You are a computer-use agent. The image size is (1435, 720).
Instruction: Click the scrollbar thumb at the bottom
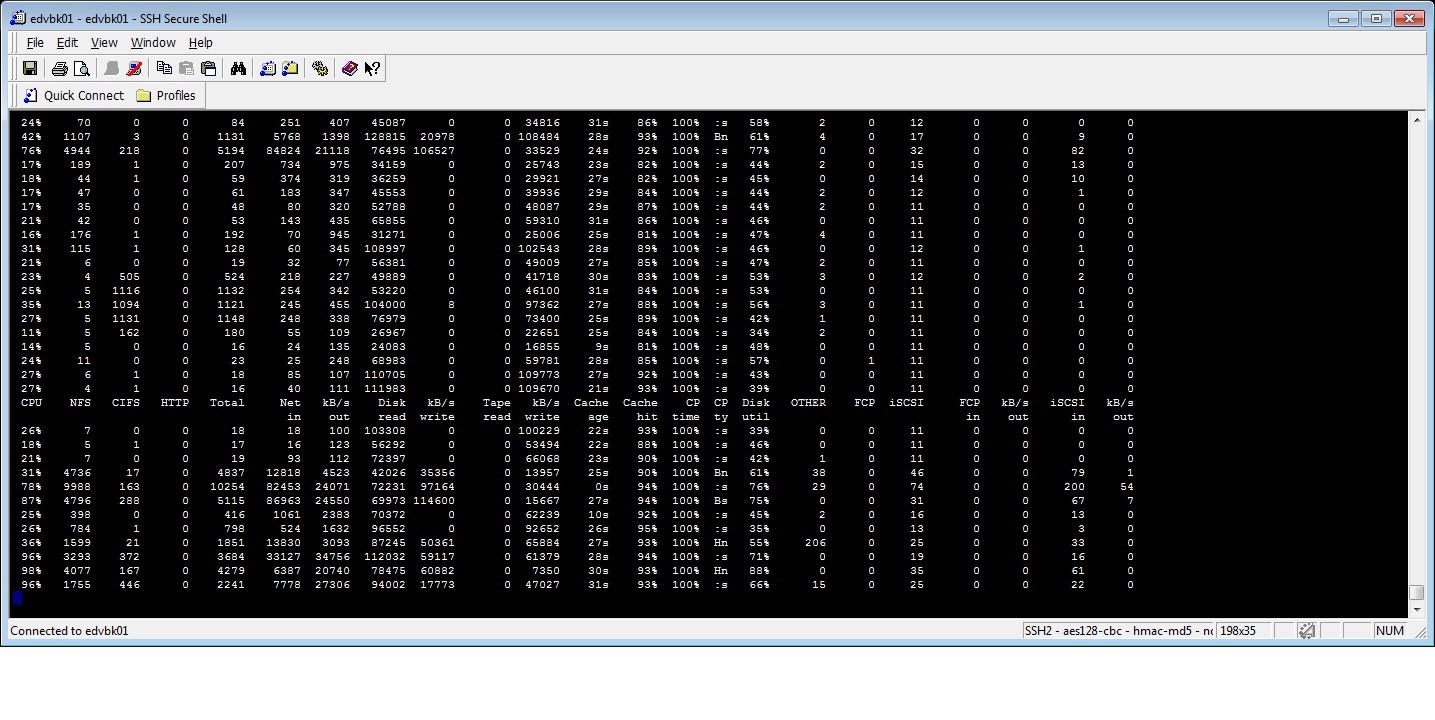1416,593
